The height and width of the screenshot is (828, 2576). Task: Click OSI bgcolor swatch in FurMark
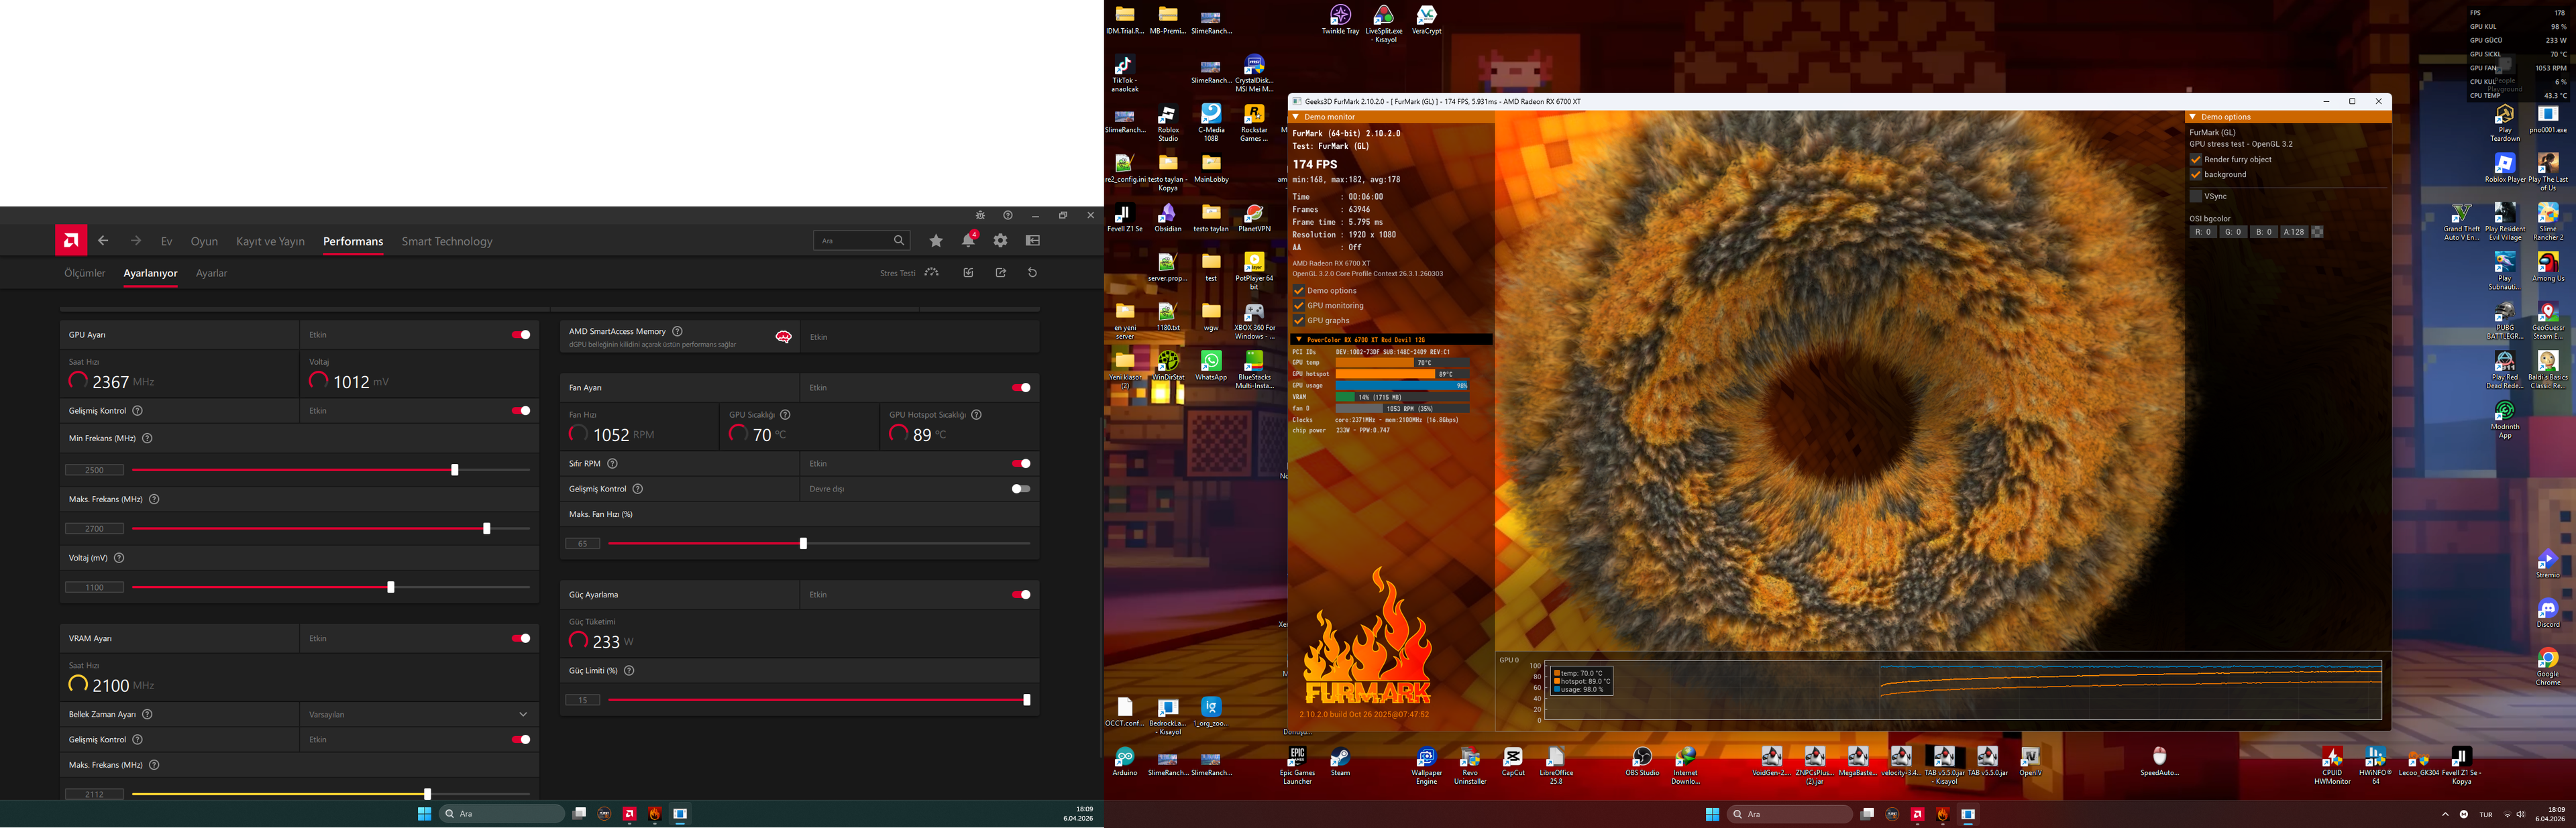(2317, 232)
